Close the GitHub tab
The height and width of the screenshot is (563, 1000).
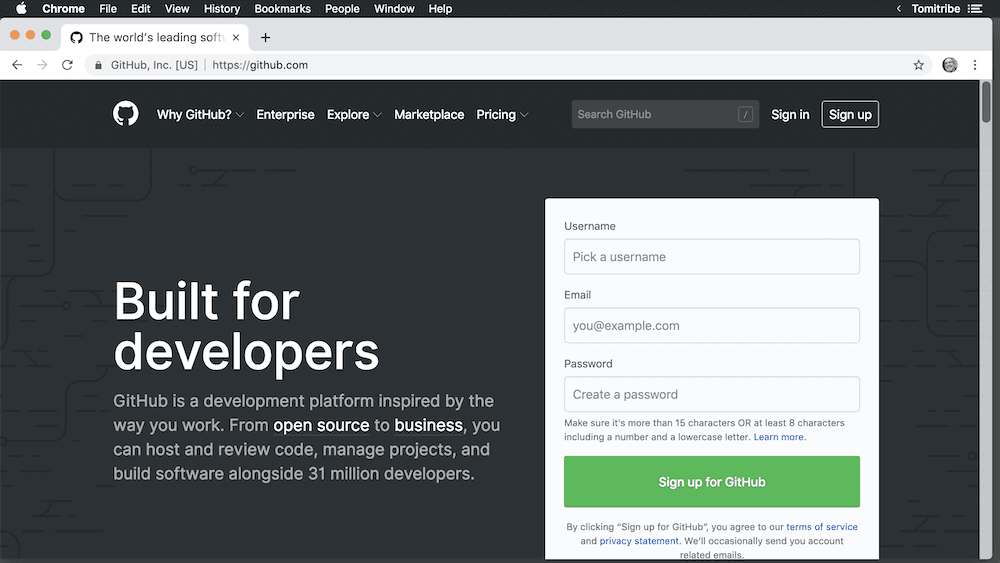(x=236, y=38)
